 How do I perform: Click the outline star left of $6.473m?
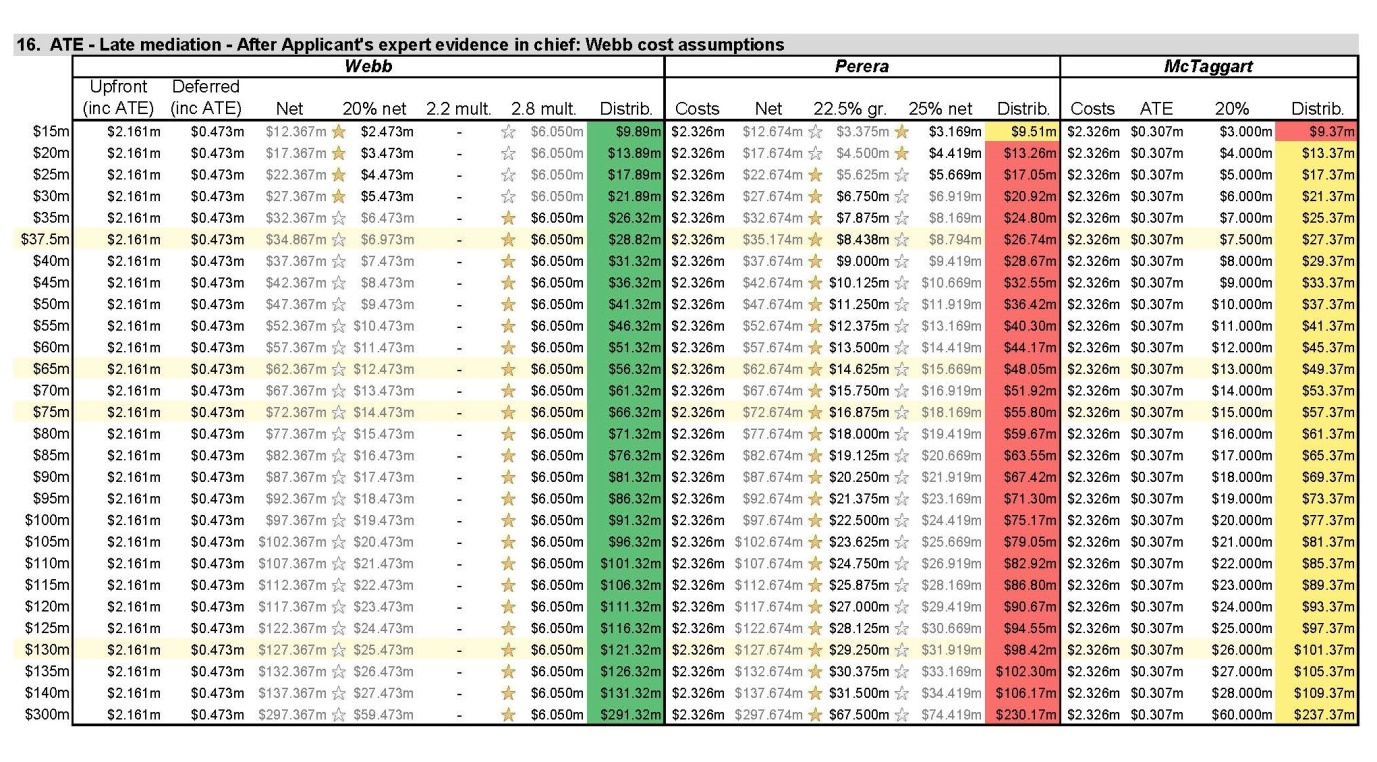(x=338, y=217)
